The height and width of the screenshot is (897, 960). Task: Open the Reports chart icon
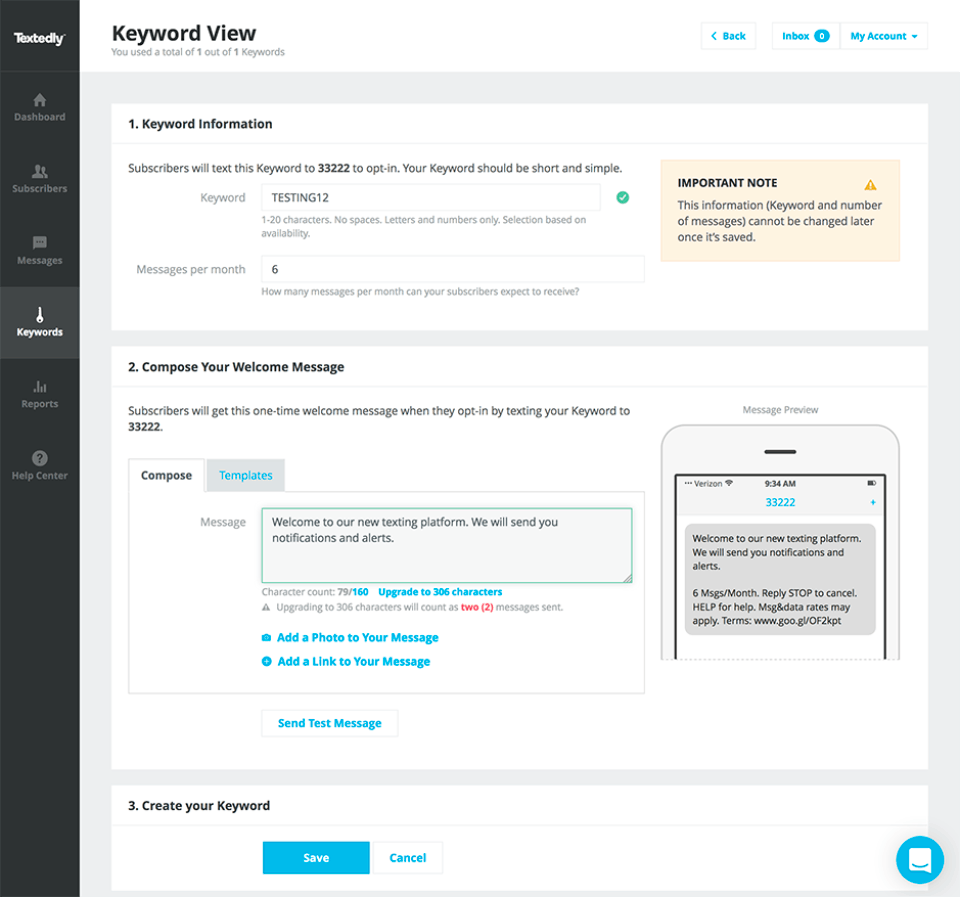click(40, 387)
